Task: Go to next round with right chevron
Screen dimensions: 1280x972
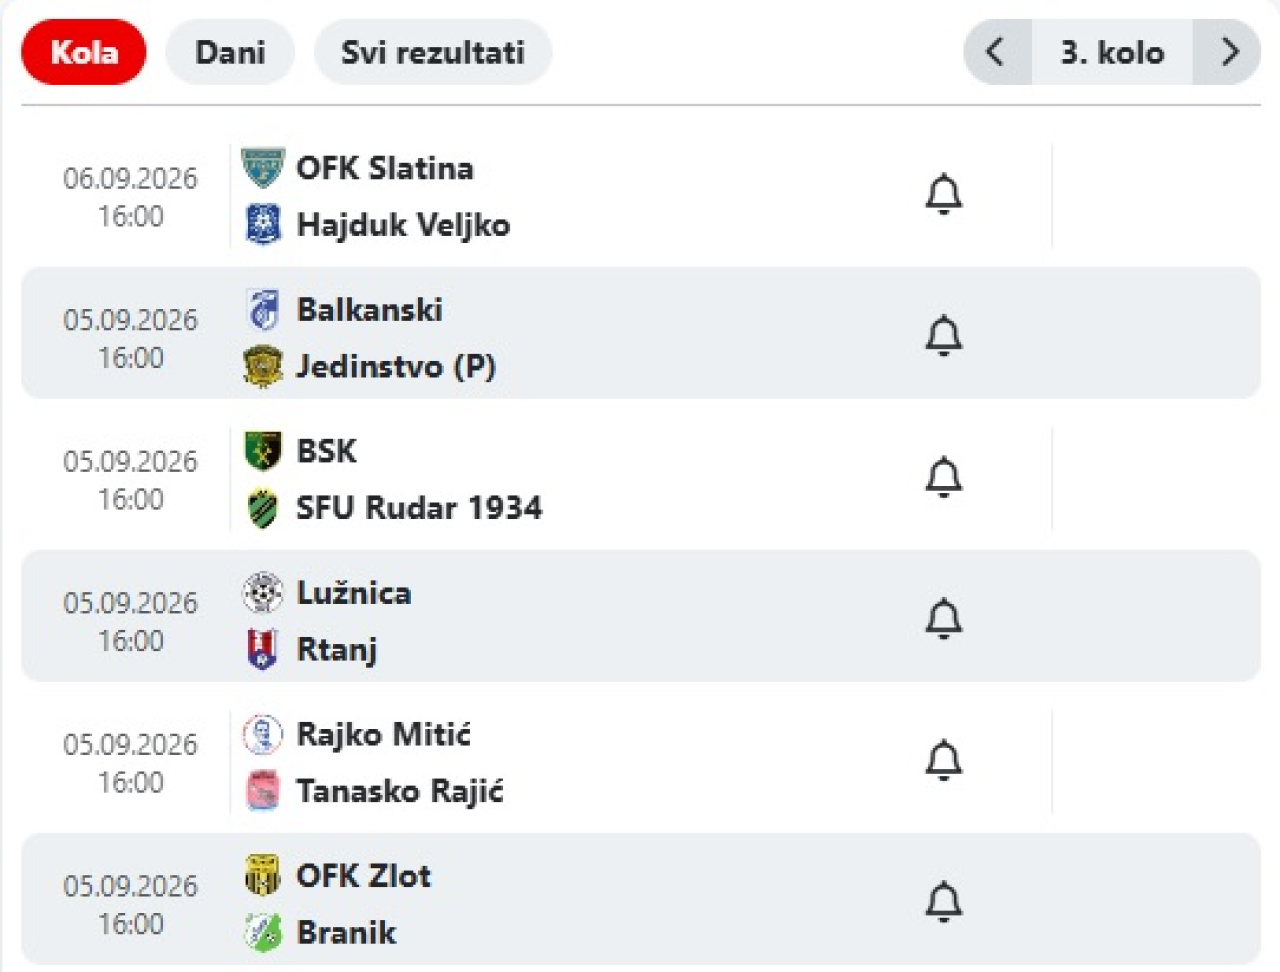Action: click(1228, 52)
